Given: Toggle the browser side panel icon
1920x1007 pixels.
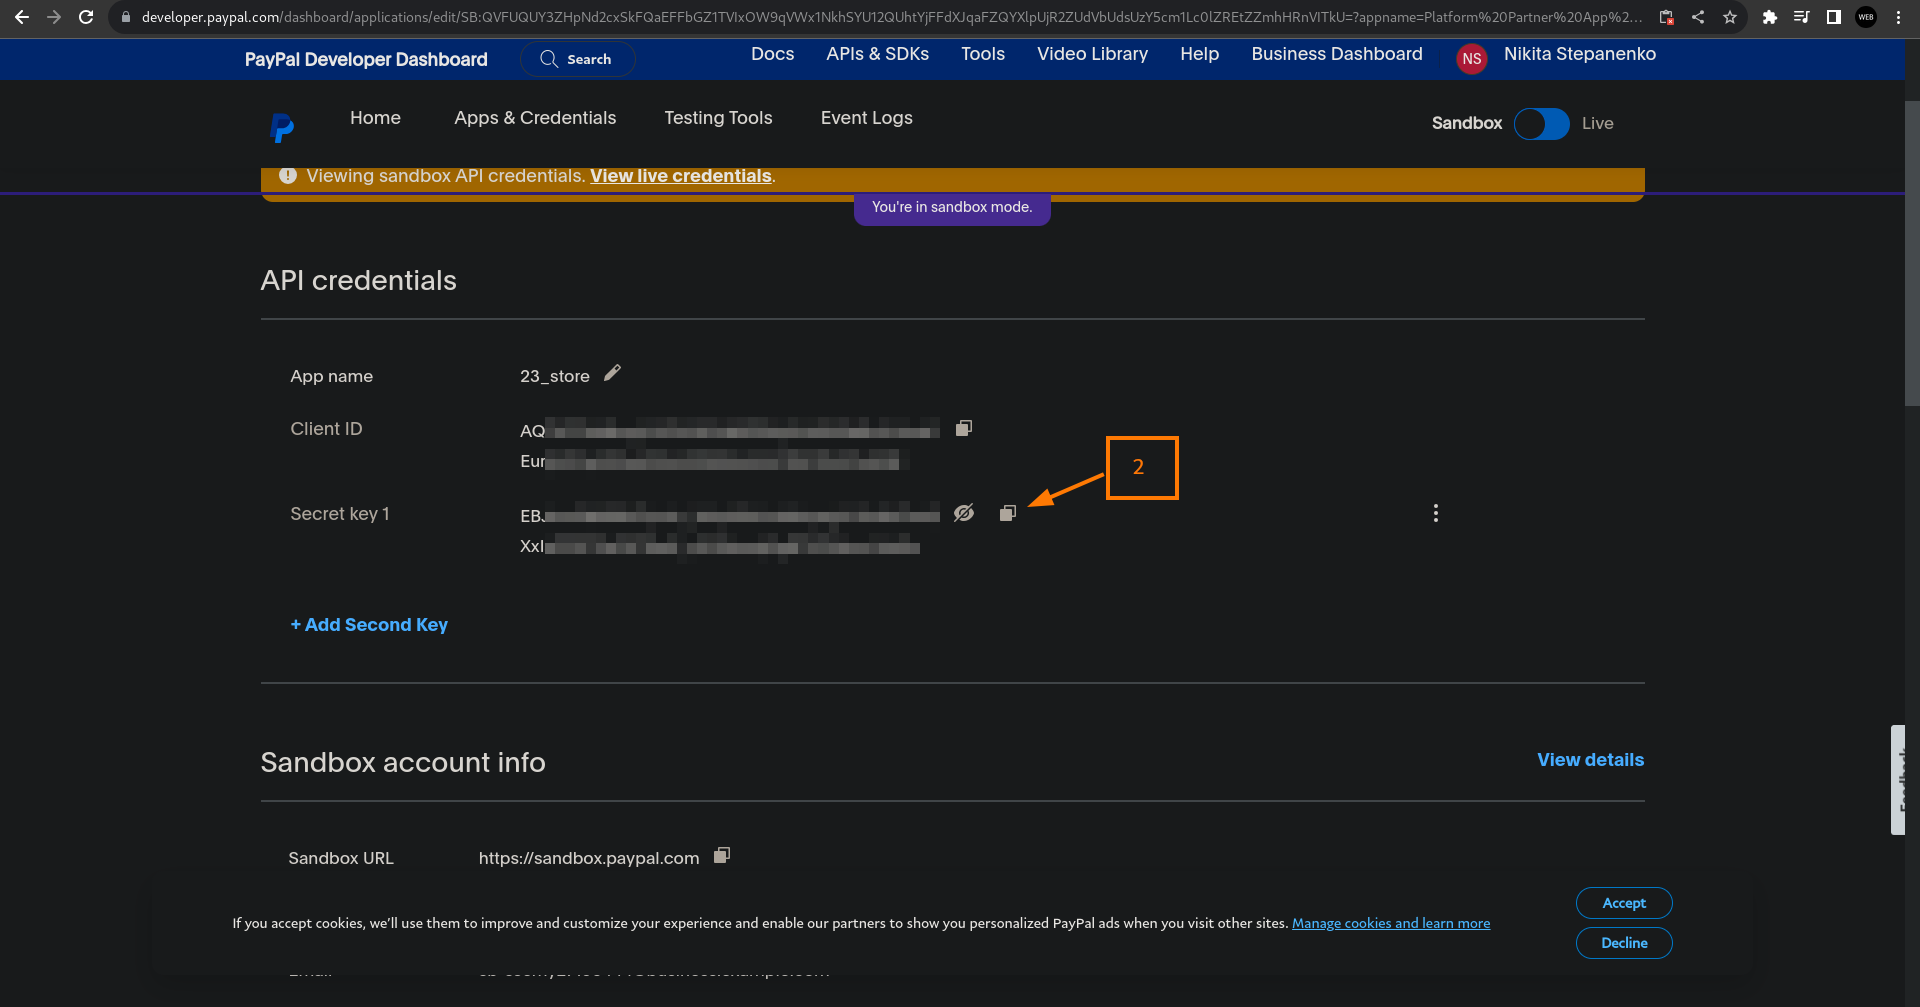Looking at the screenshot, I should tap(1834, 17).
